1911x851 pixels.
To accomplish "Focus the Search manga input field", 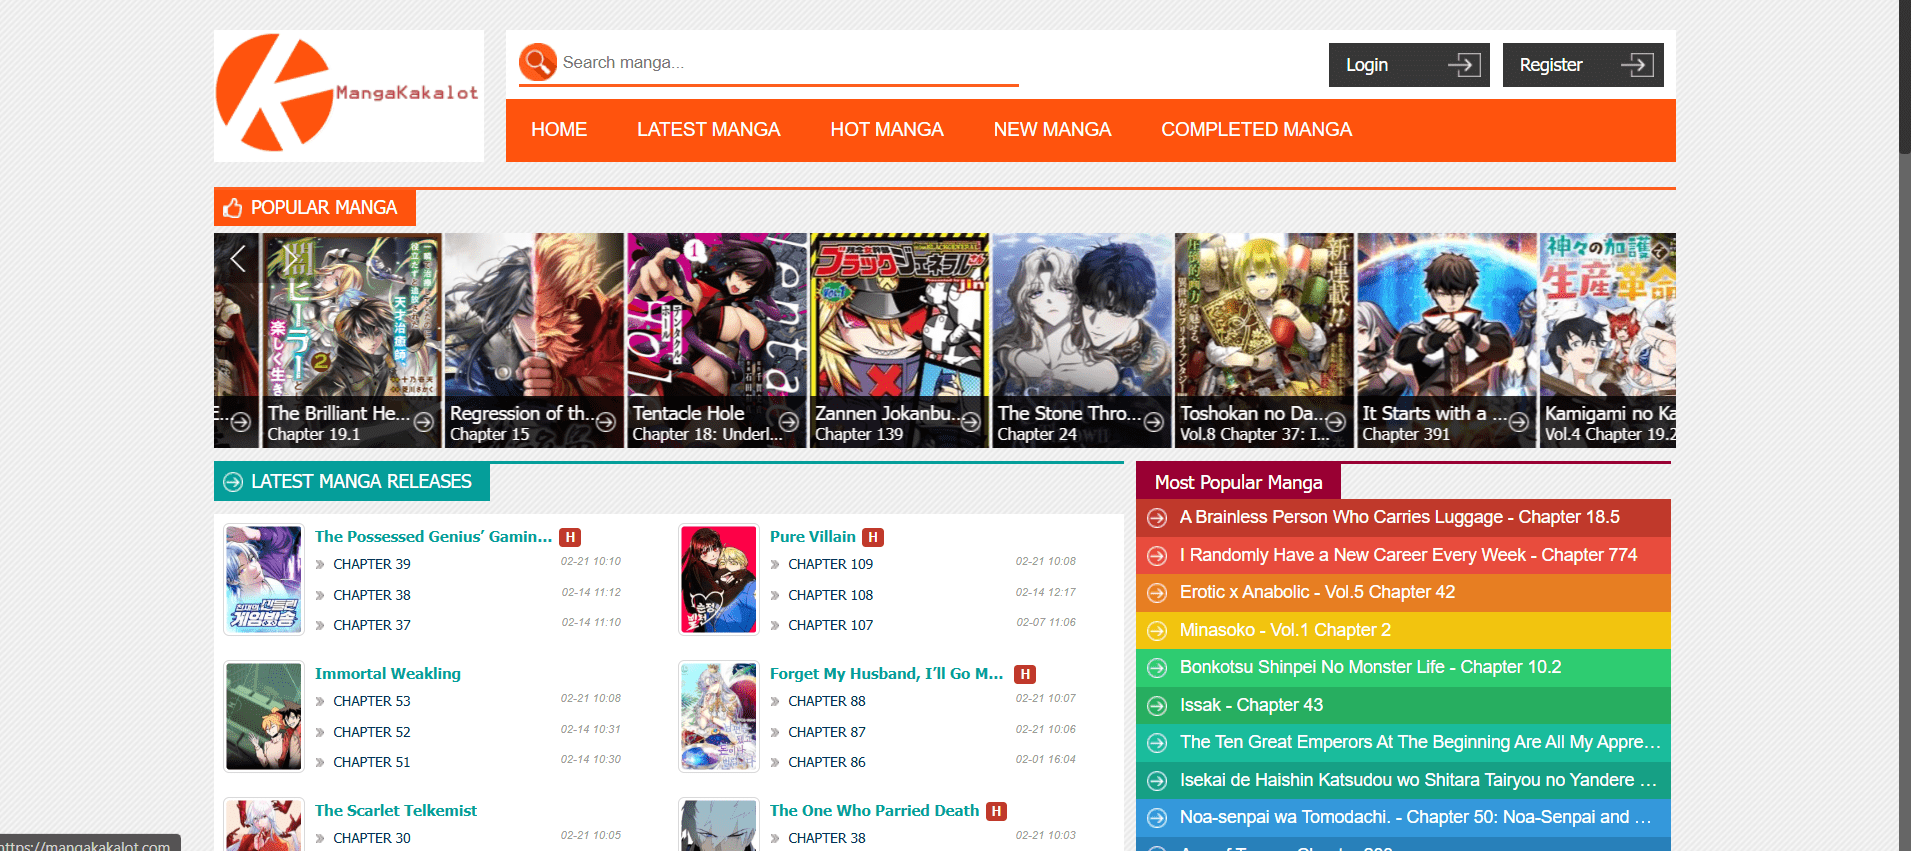I will pos(788,62).
